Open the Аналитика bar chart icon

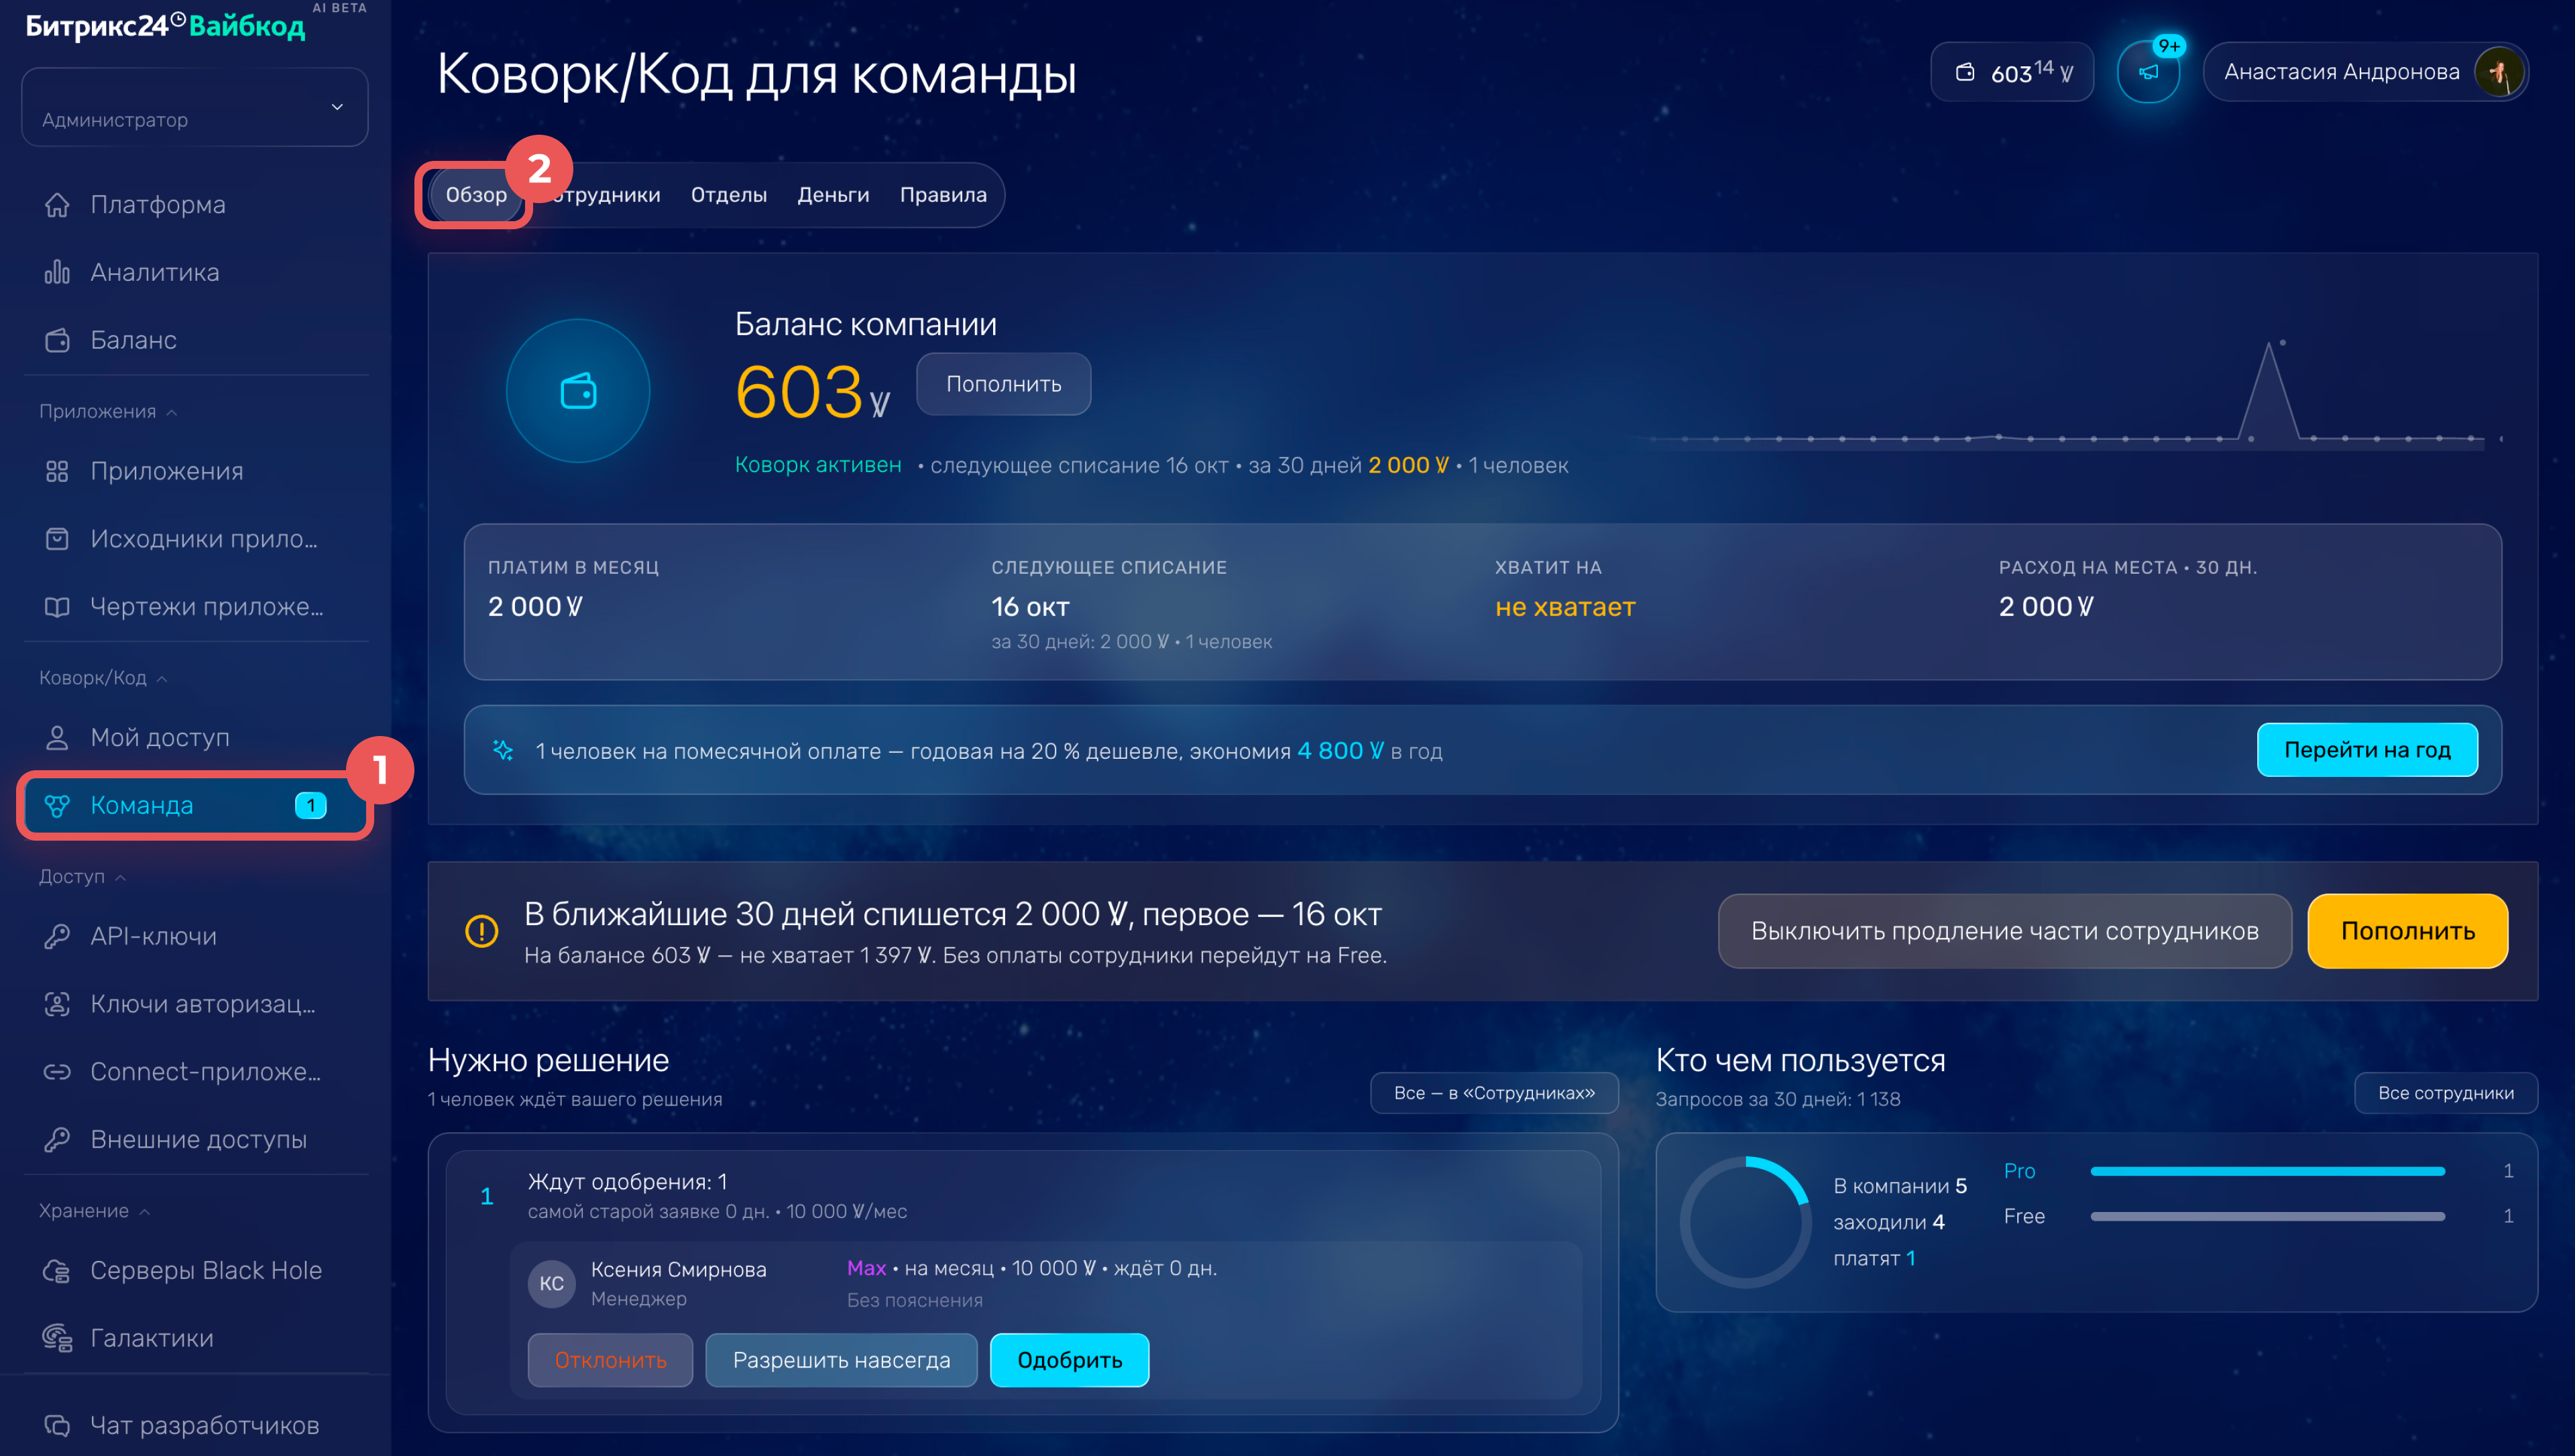[57, 272]
